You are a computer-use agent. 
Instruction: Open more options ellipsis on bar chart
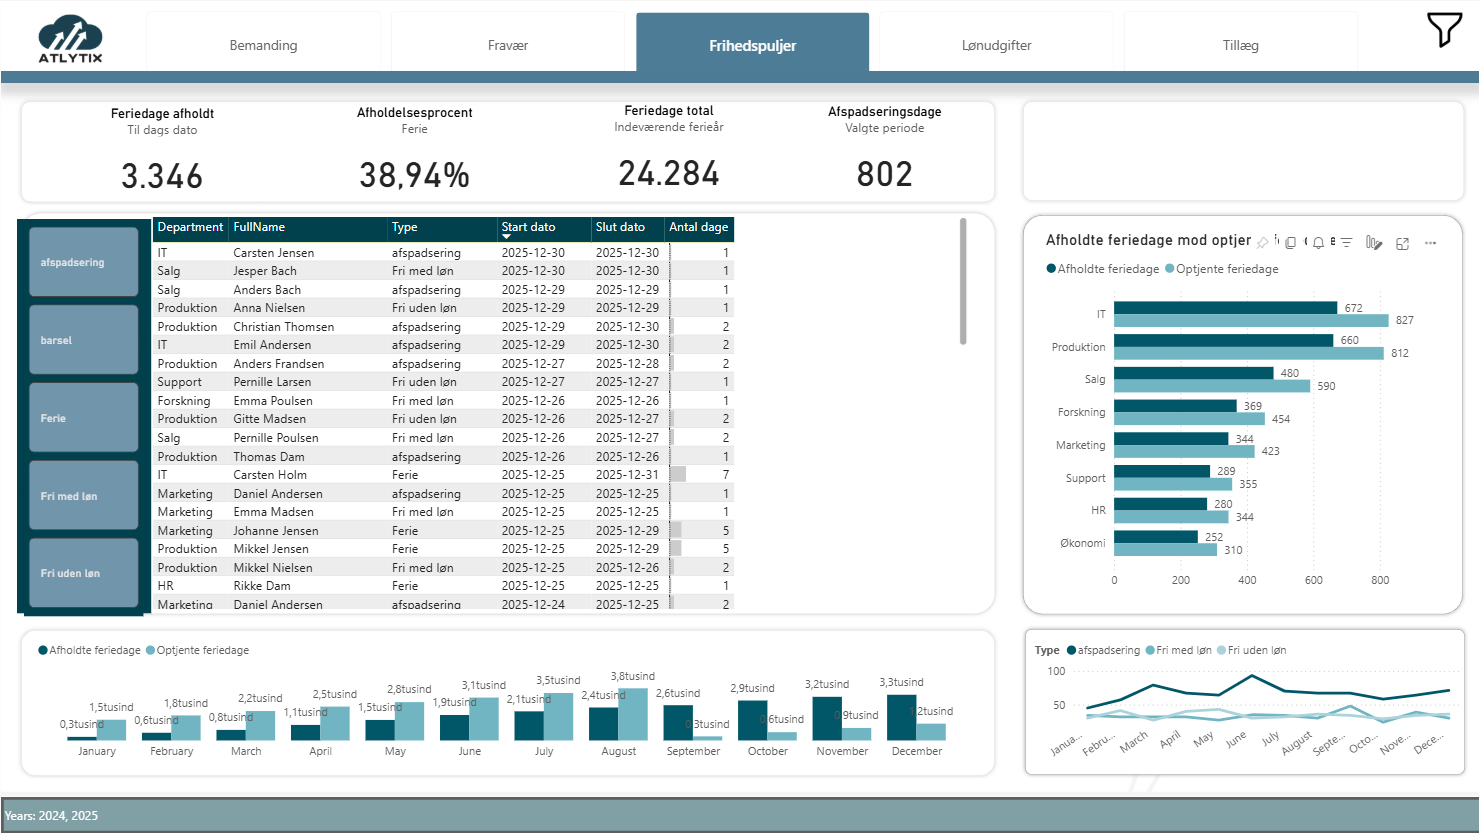tap(1430, 243)
